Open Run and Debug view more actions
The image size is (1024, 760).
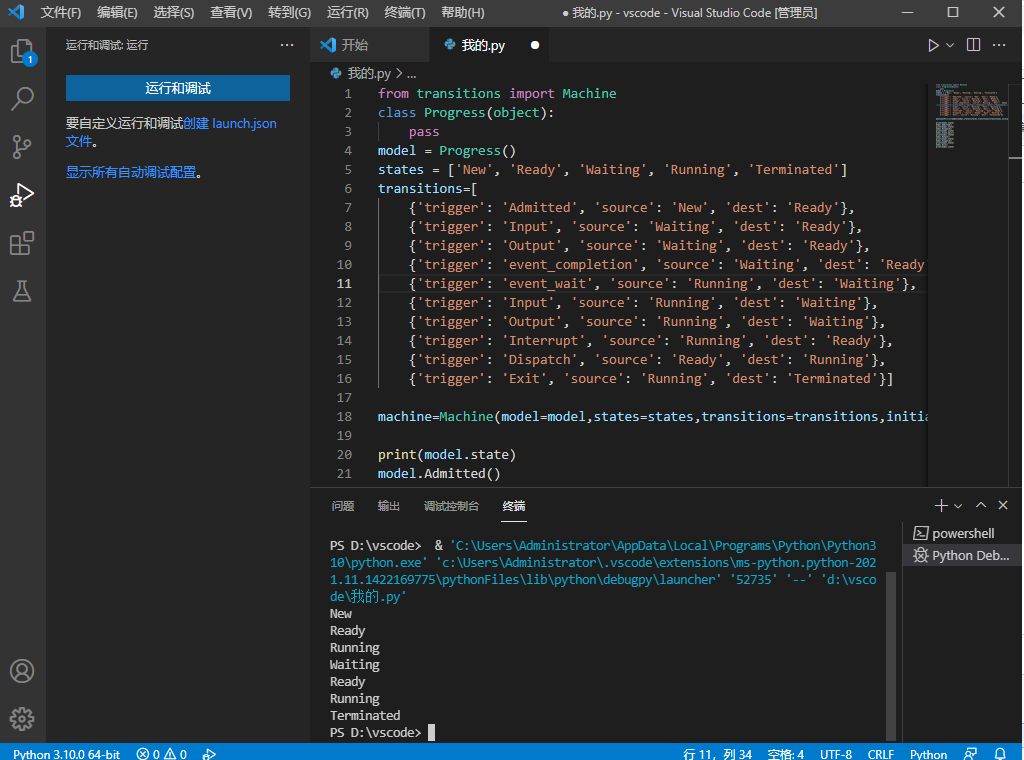(287, 45)
